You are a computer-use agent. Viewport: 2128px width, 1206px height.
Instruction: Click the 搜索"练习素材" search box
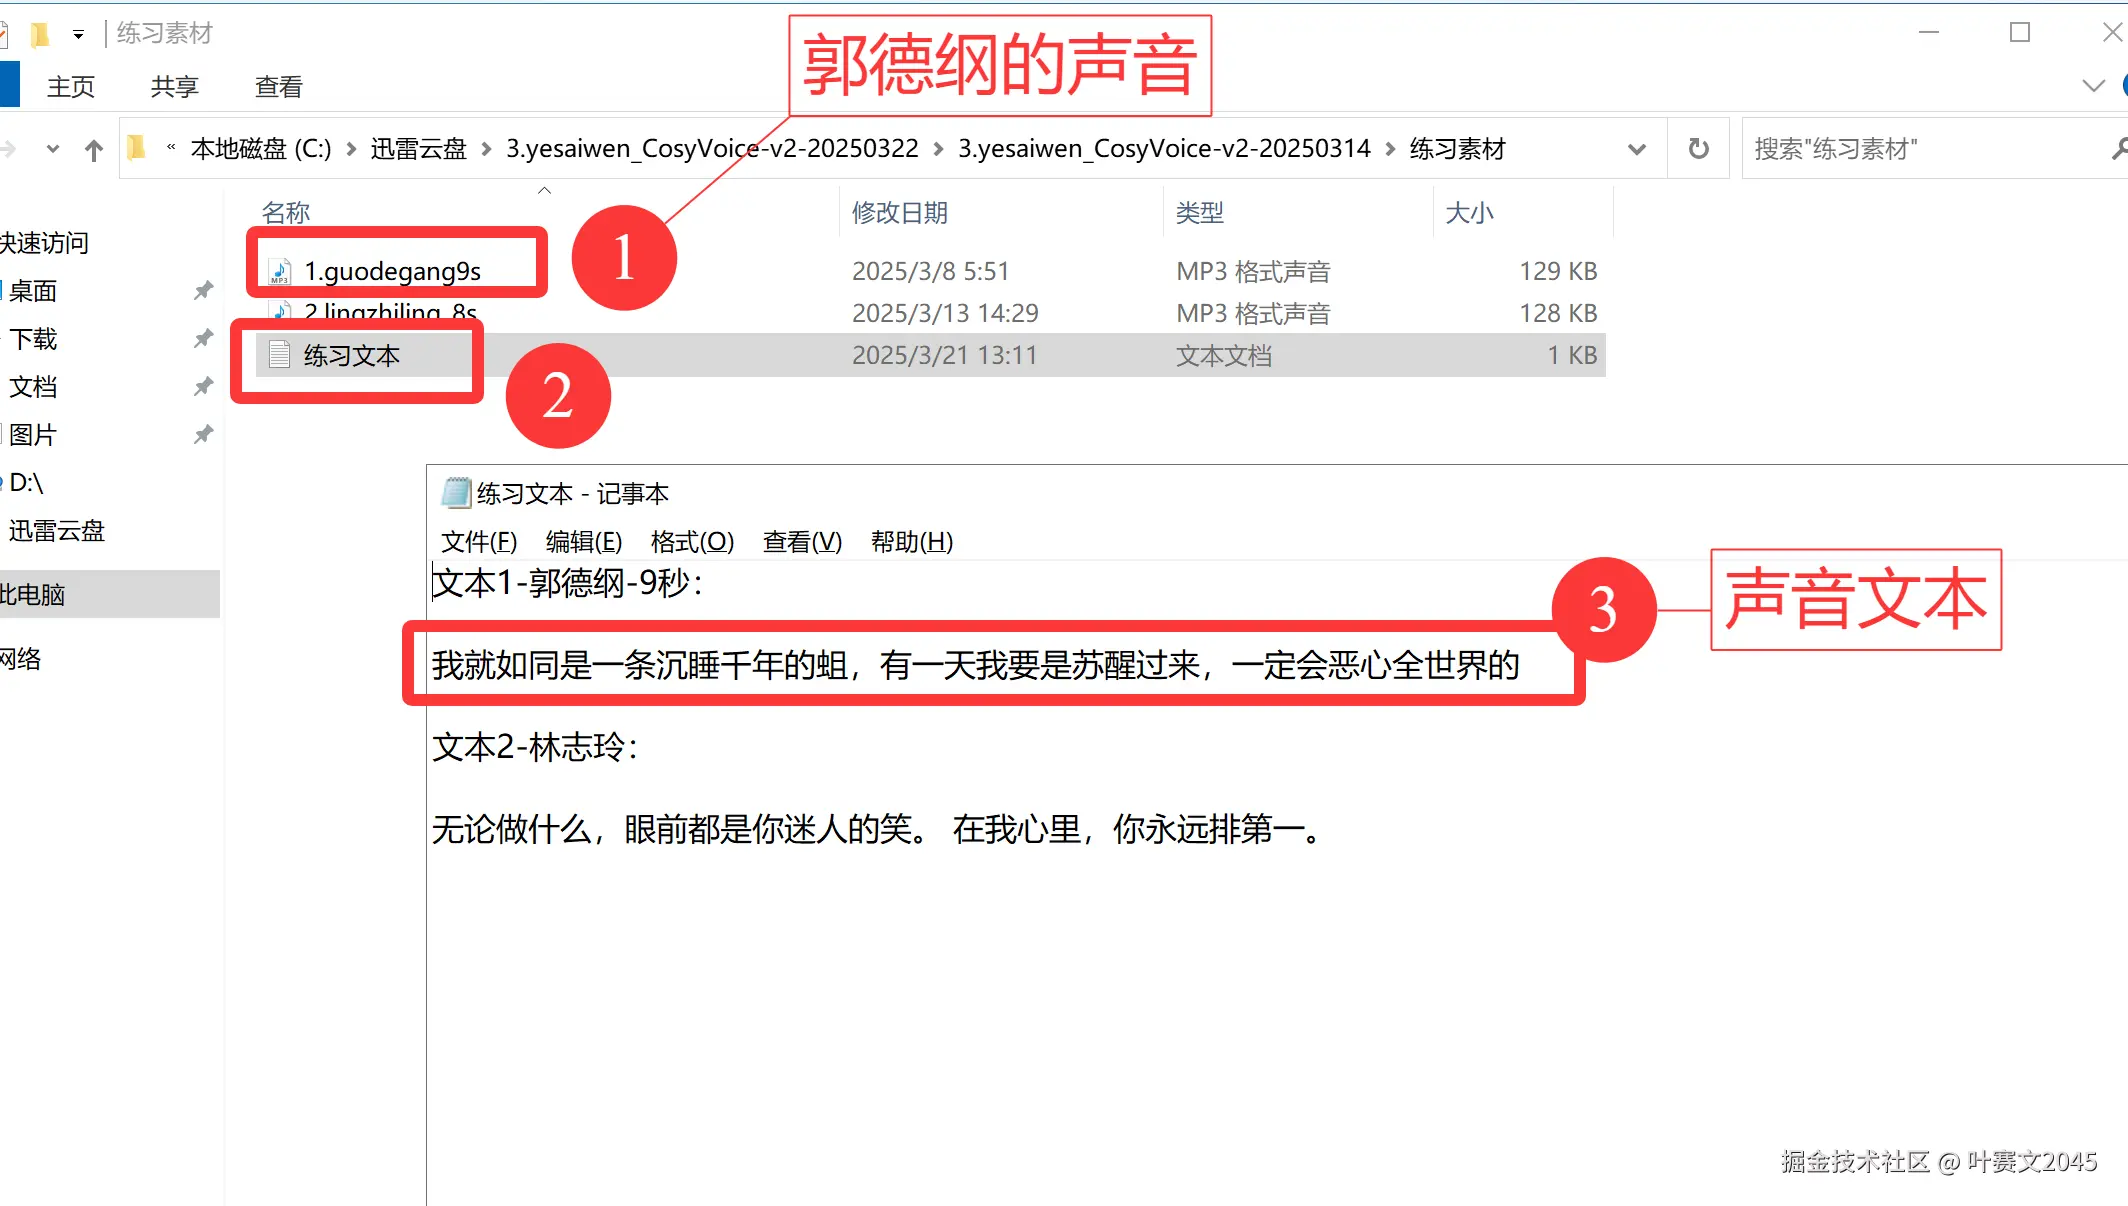pyautogui.click(x=1920, y=149)
